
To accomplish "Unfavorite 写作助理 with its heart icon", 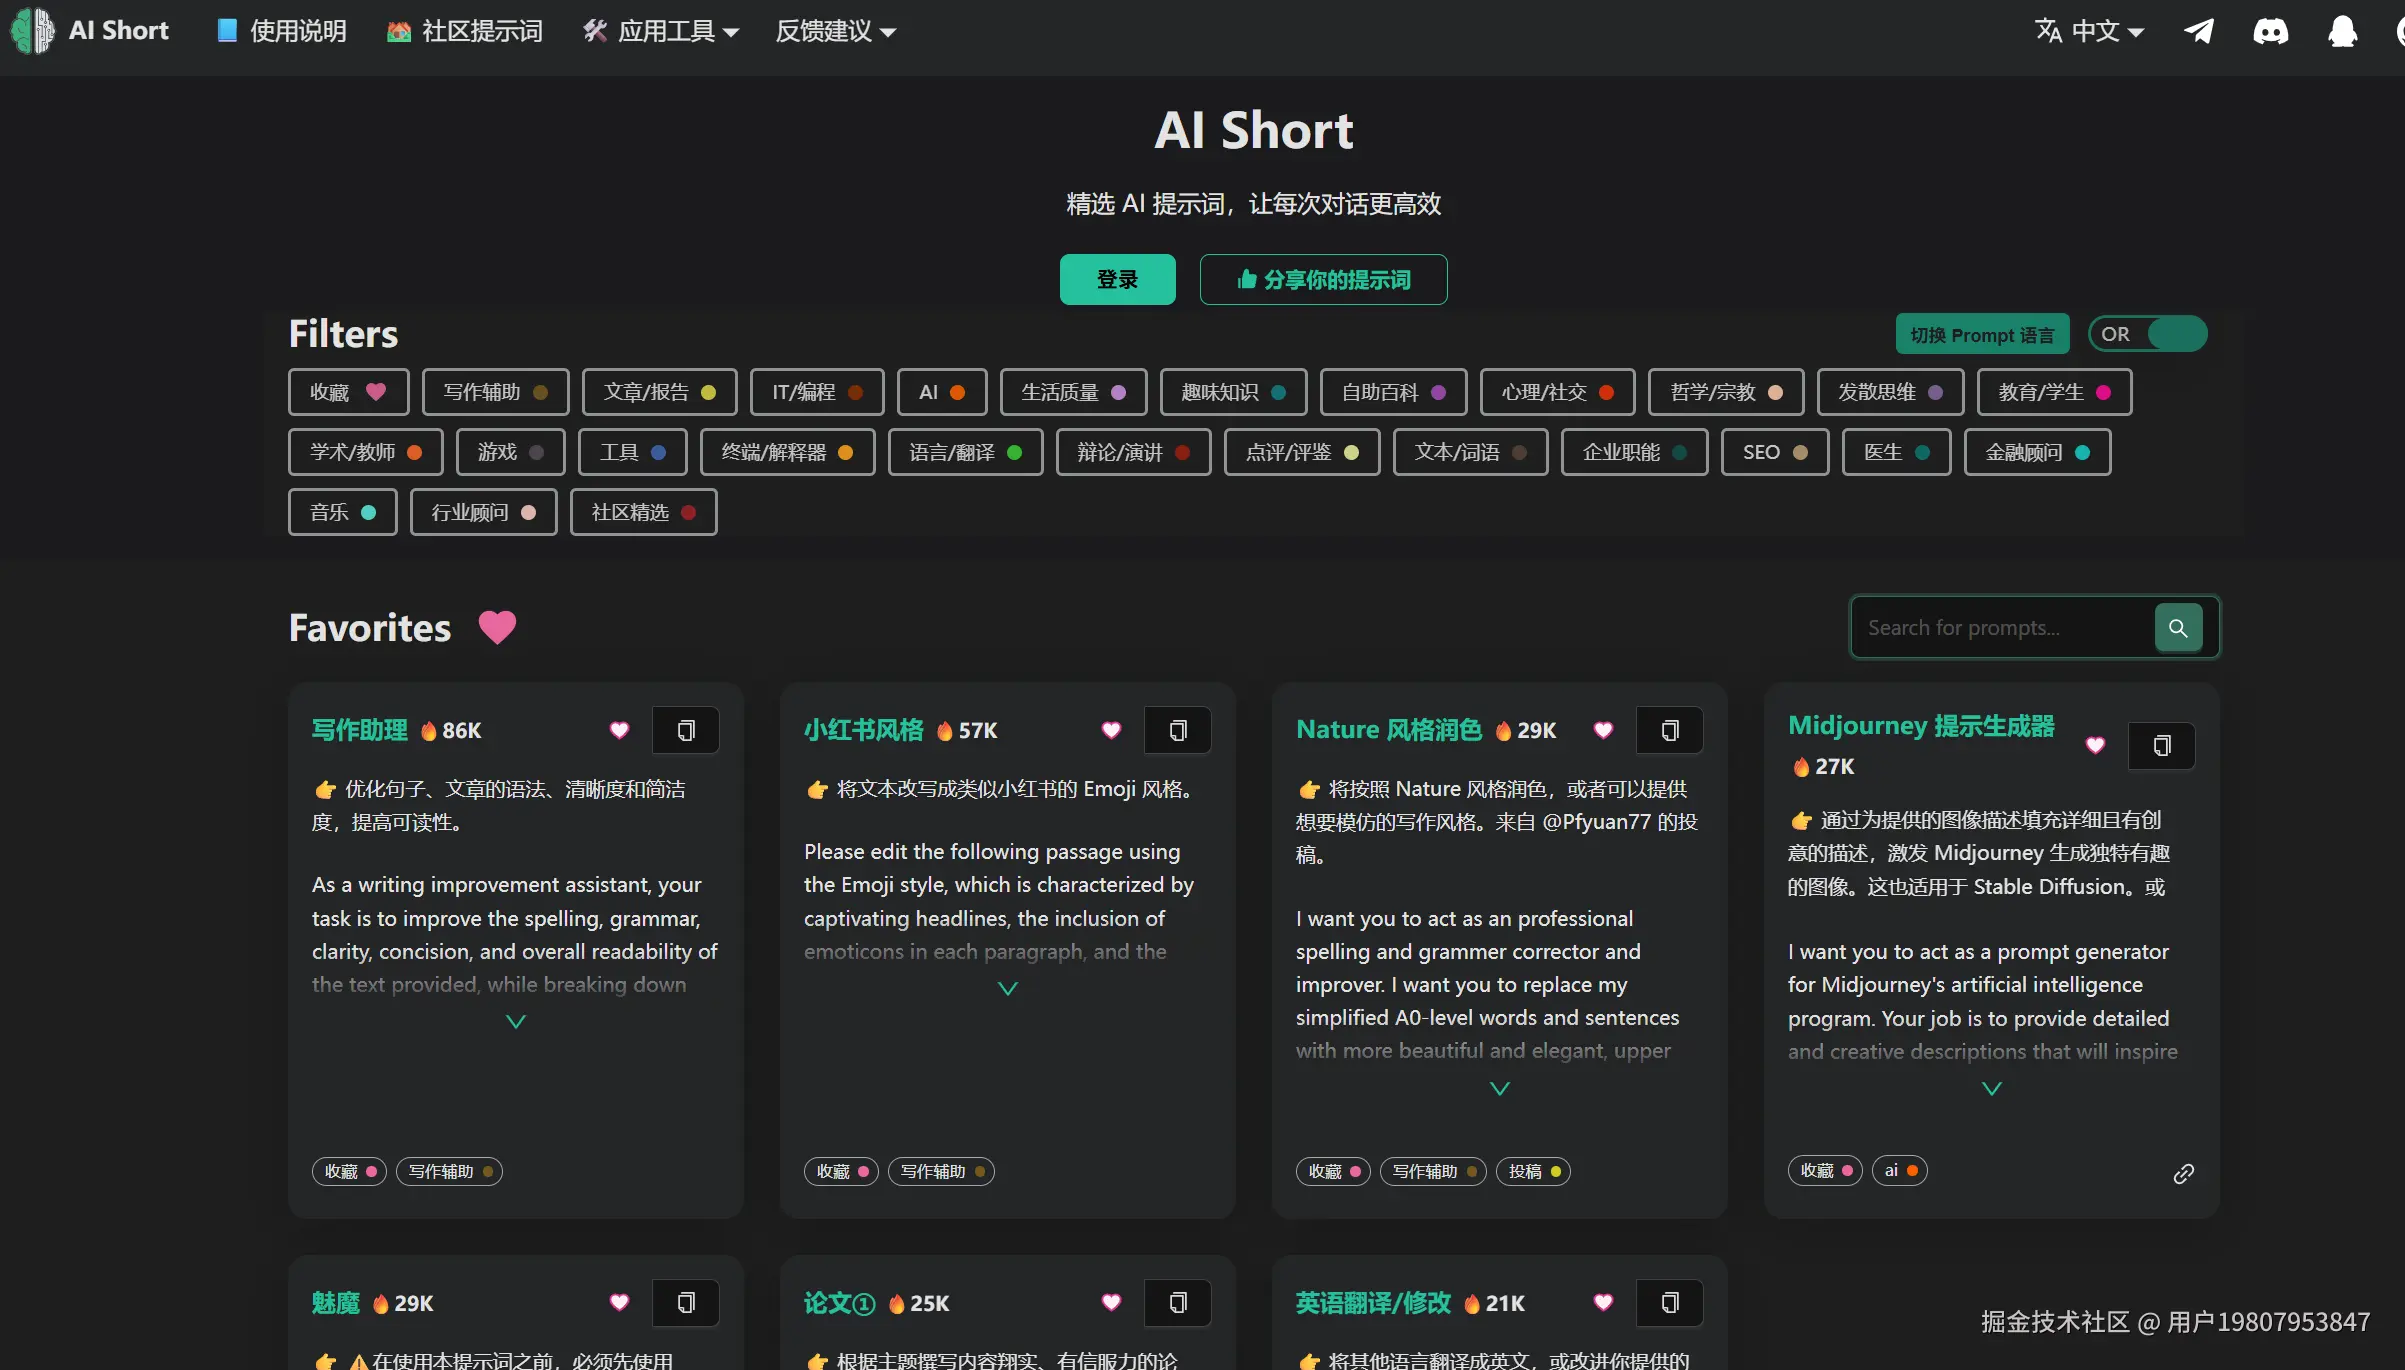I will [619, 730].
